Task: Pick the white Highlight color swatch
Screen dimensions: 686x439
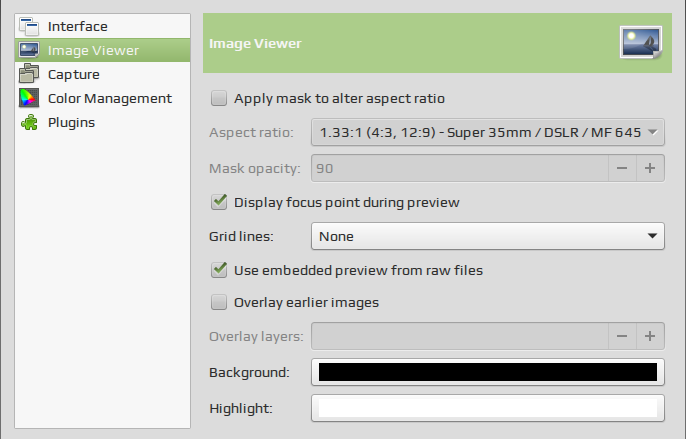Action: pyautogui.click(x=488, y=408)
